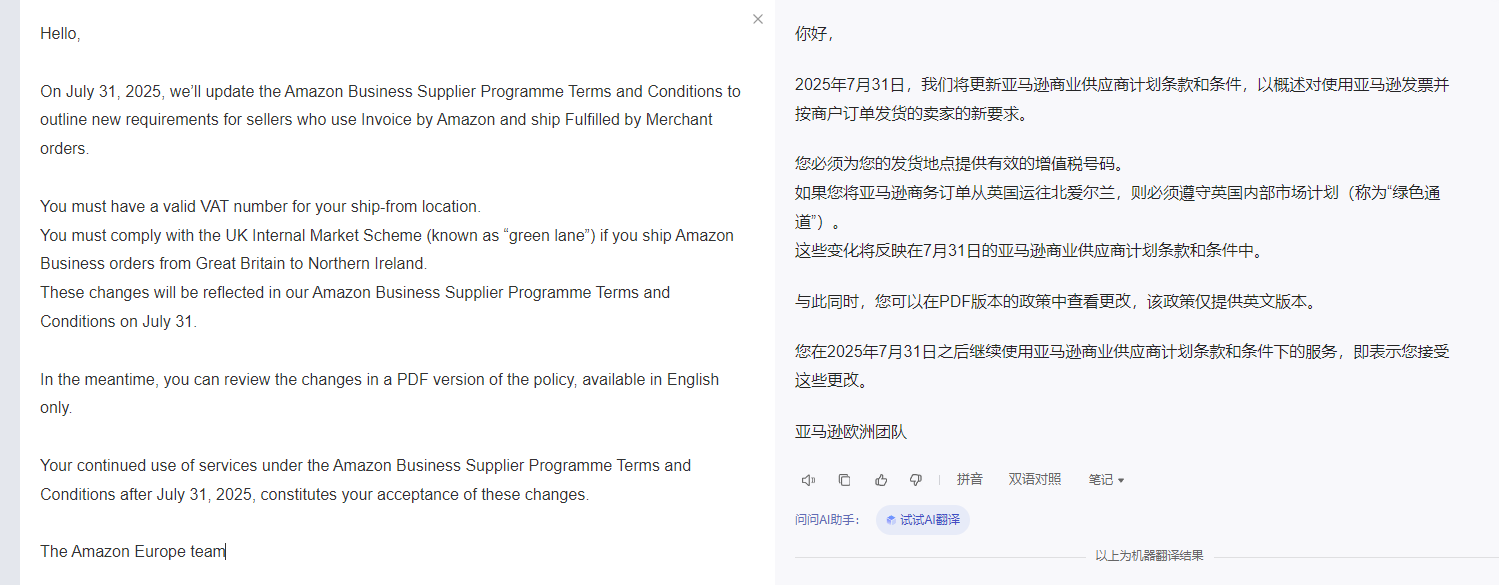The width and height of the screenshot is (1499, 585).
Task: Click the arrow next to 笔记
Action: click(1121, 481)
